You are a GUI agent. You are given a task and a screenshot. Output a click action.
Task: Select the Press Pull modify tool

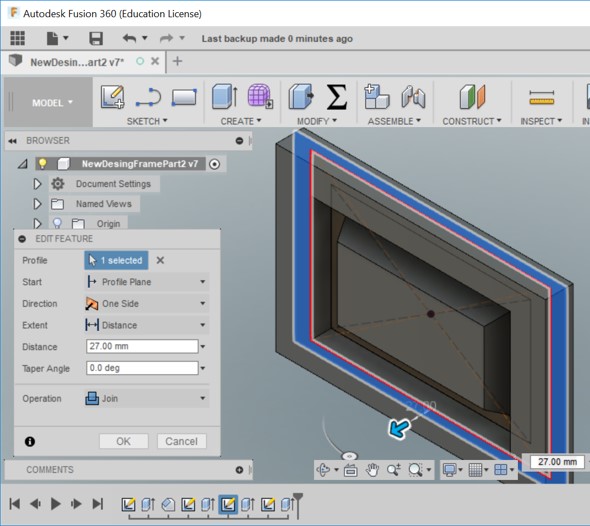[x=301, y=96]
